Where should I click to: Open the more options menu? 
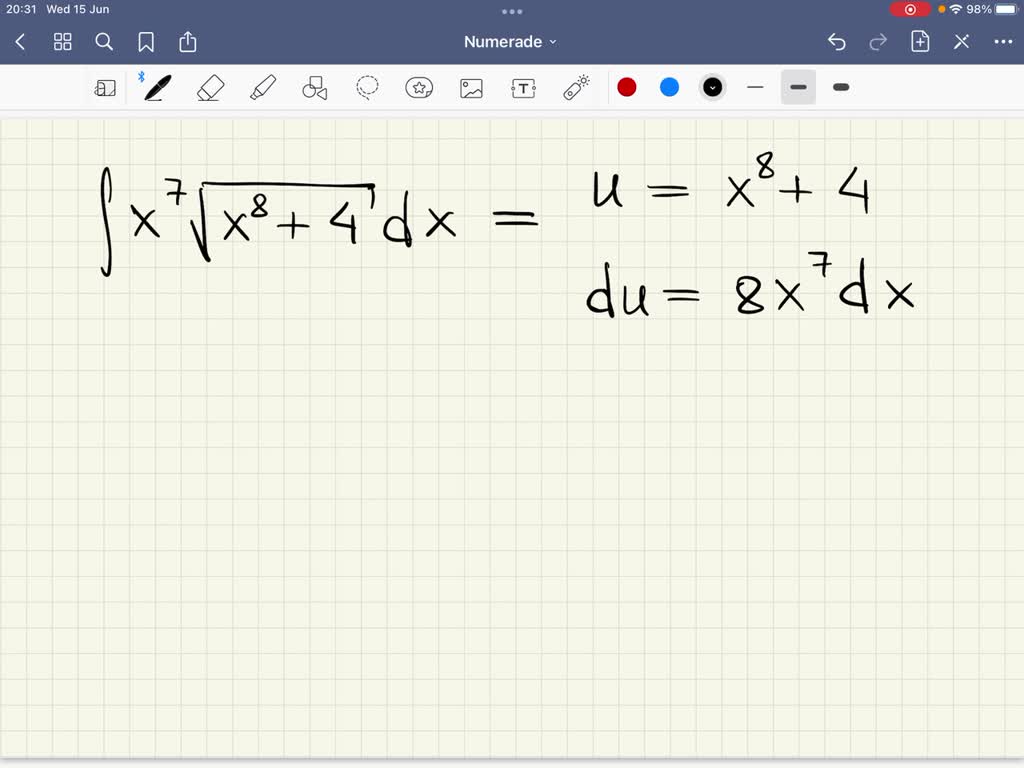(x=1003, y=42)
